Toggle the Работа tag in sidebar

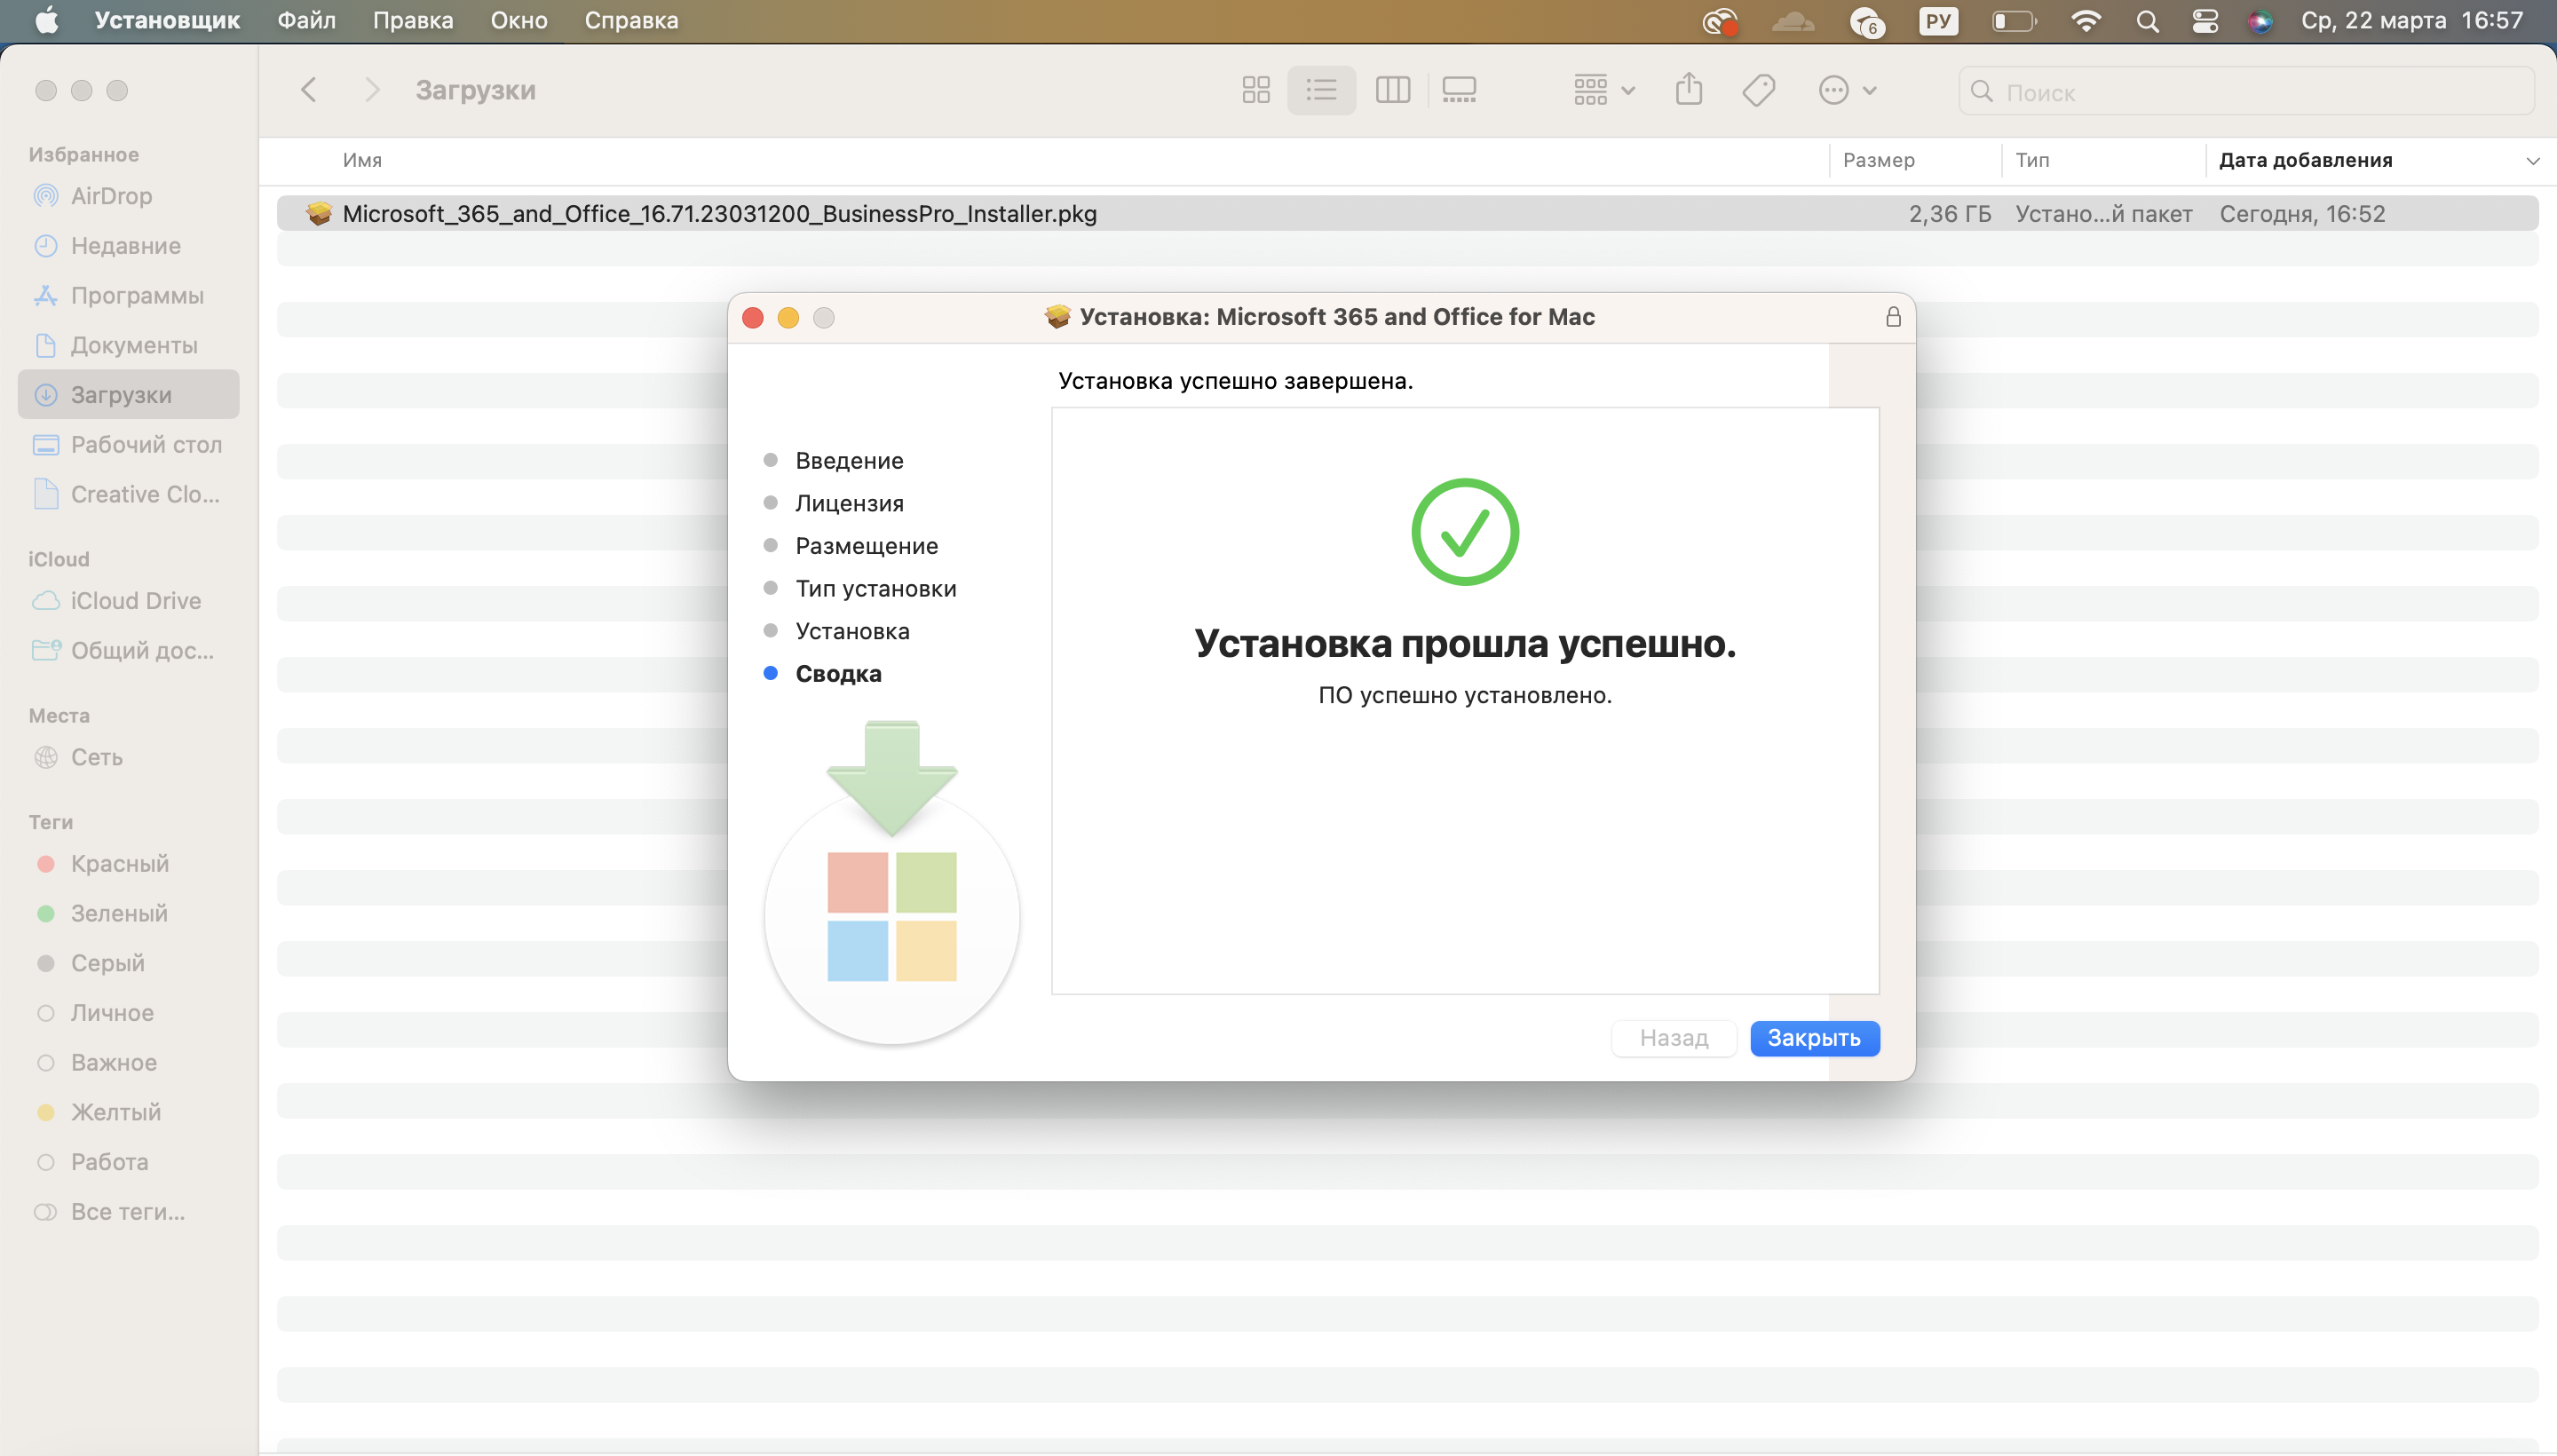click(x=109, y=1161)
